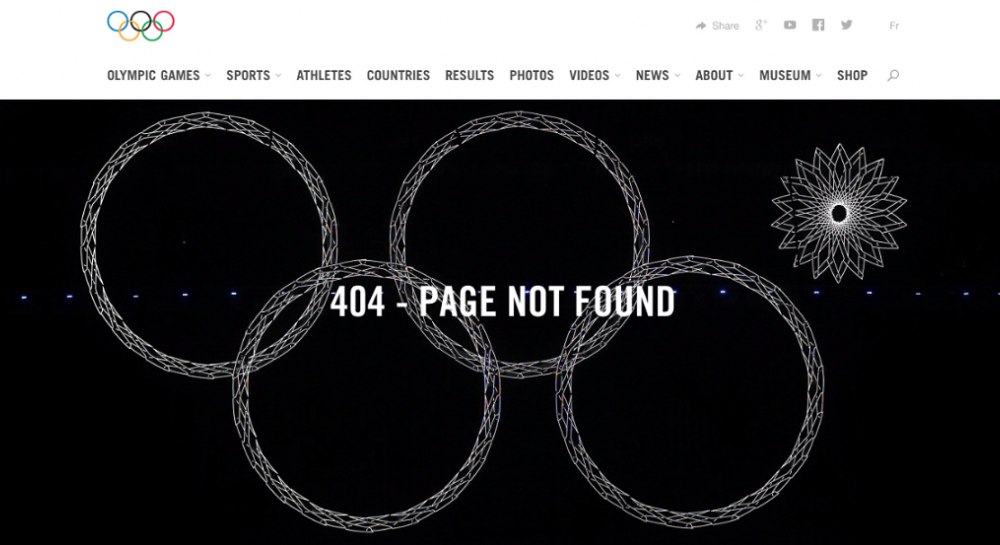Open the YouTube icon link
Viewport: 1000px width, 545px height.
pos(790,25)
